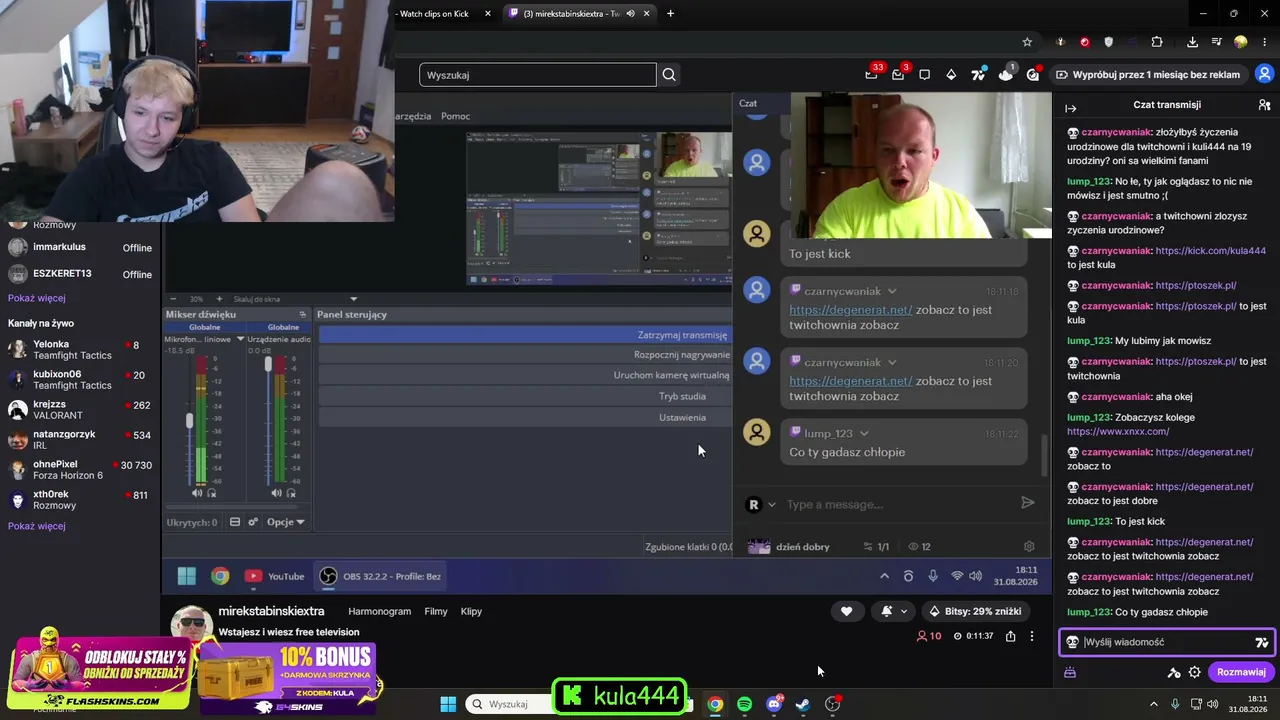The width and height of the screenshot is (1280, 720).
Task: Open the channel points chest icon
Action: pos(1069,673)
